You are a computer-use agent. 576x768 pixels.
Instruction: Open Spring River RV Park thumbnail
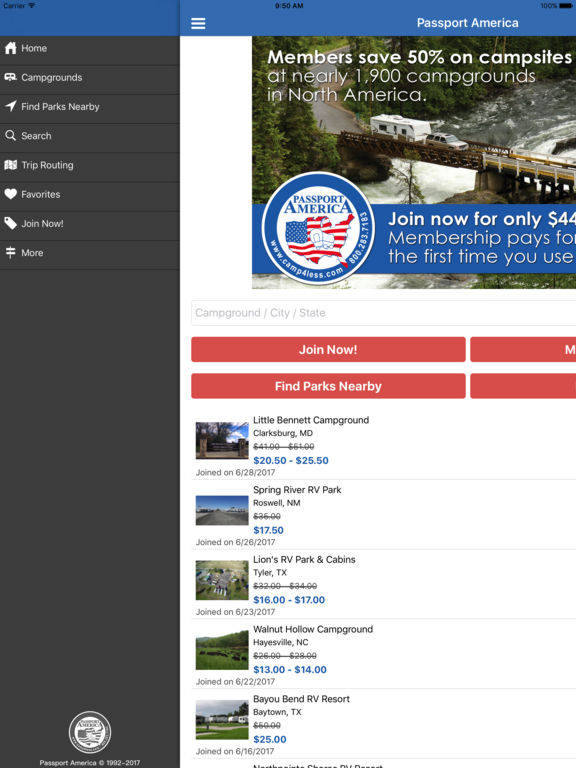click(222, 510)
